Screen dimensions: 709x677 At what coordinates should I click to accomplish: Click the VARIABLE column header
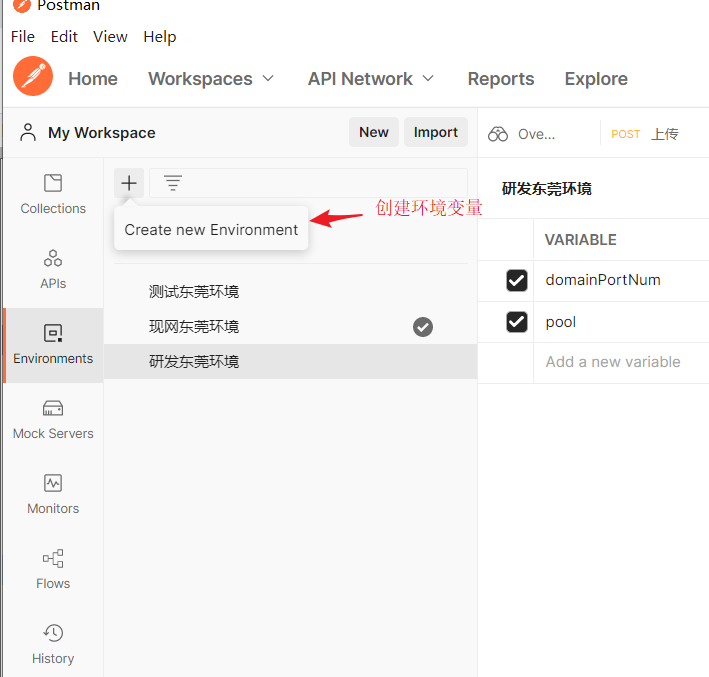click(x=580, y=240)
